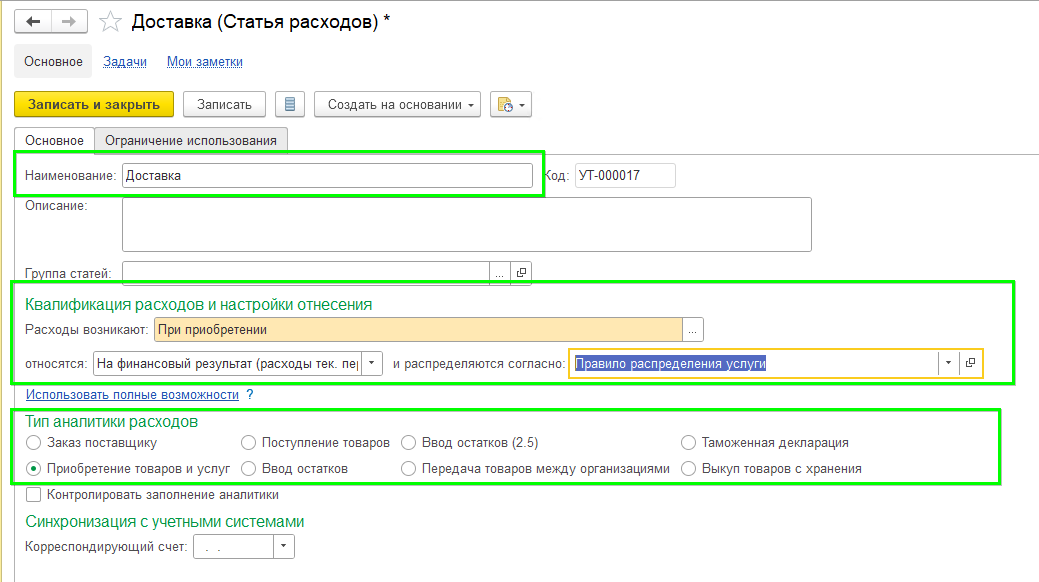Click into the Описание text area

coord(467,224)
